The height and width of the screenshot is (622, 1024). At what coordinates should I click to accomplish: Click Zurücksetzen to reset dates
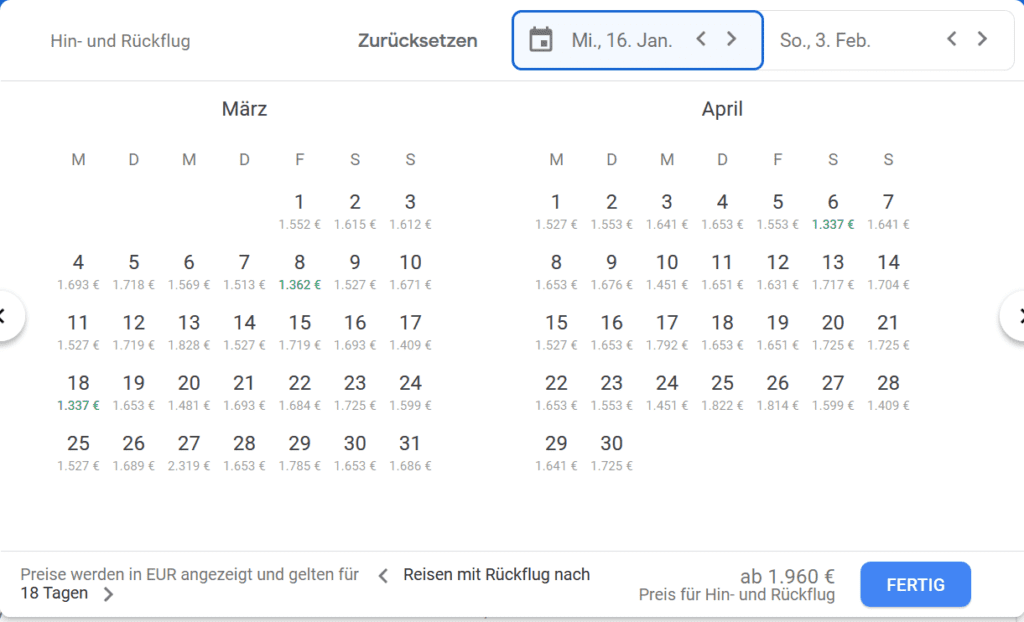coord(417,41)
